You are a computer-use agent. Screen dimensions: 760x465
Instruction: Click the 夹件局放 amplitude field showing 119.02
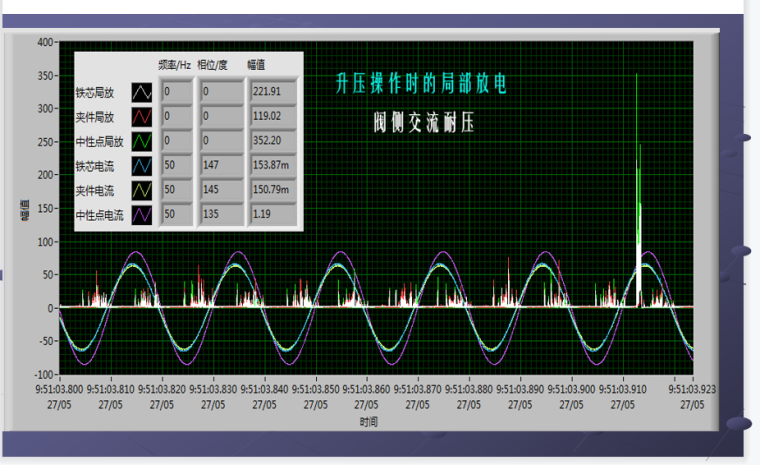coord(268,116)
